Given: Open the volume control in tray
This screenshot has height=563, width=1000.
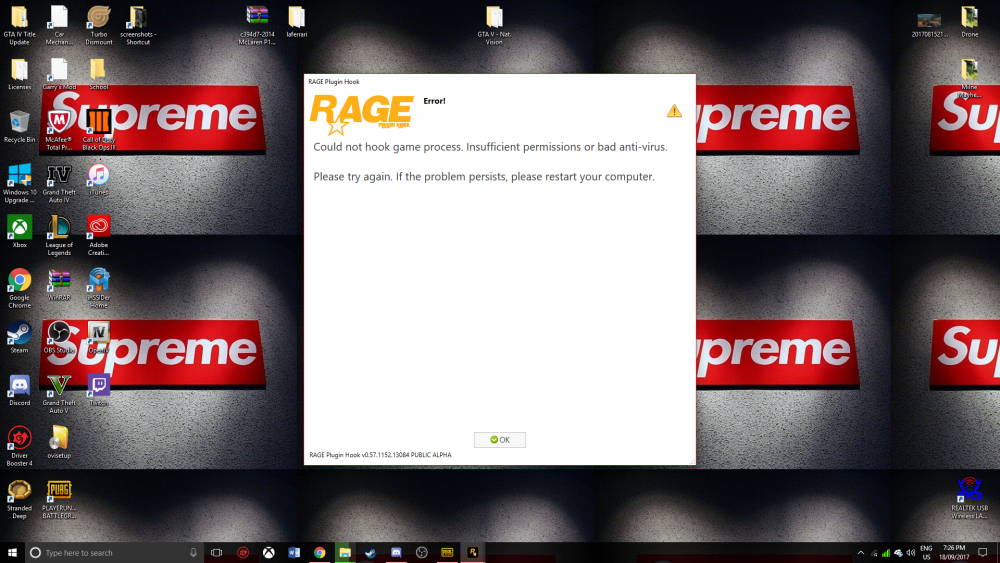Looking at the screenshot, I should pyautogui.click(x=911, y=553).
